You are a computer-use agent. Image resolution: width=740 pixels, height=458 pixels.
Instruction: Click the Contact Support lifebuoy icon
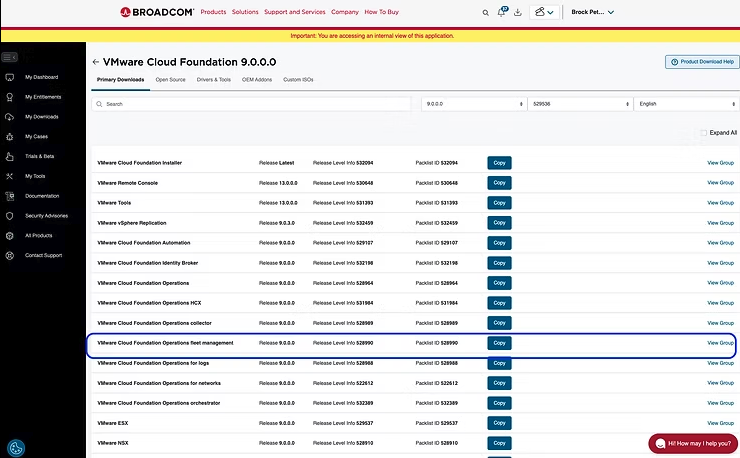click(10, 255)
